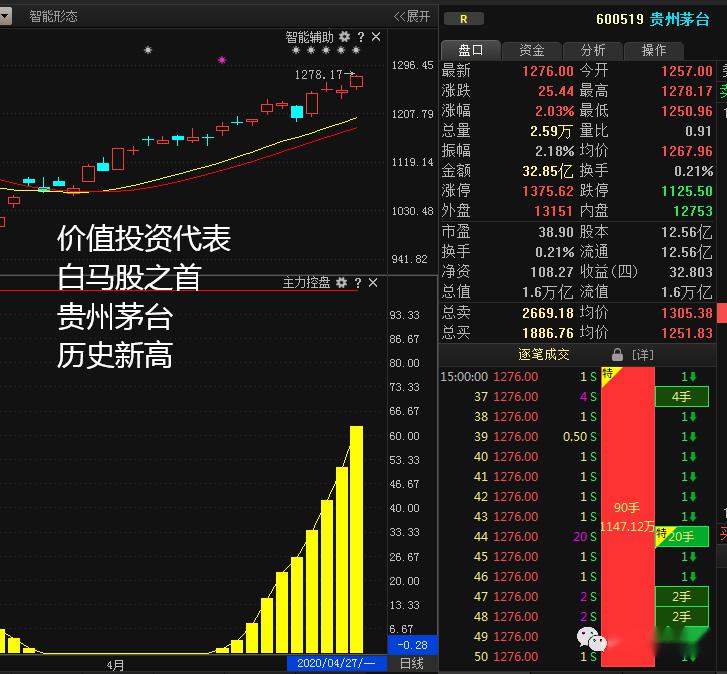Click the 总买 value 1886.76
The height and width of the screenshot is (674, 727).
tap(548, 333)
